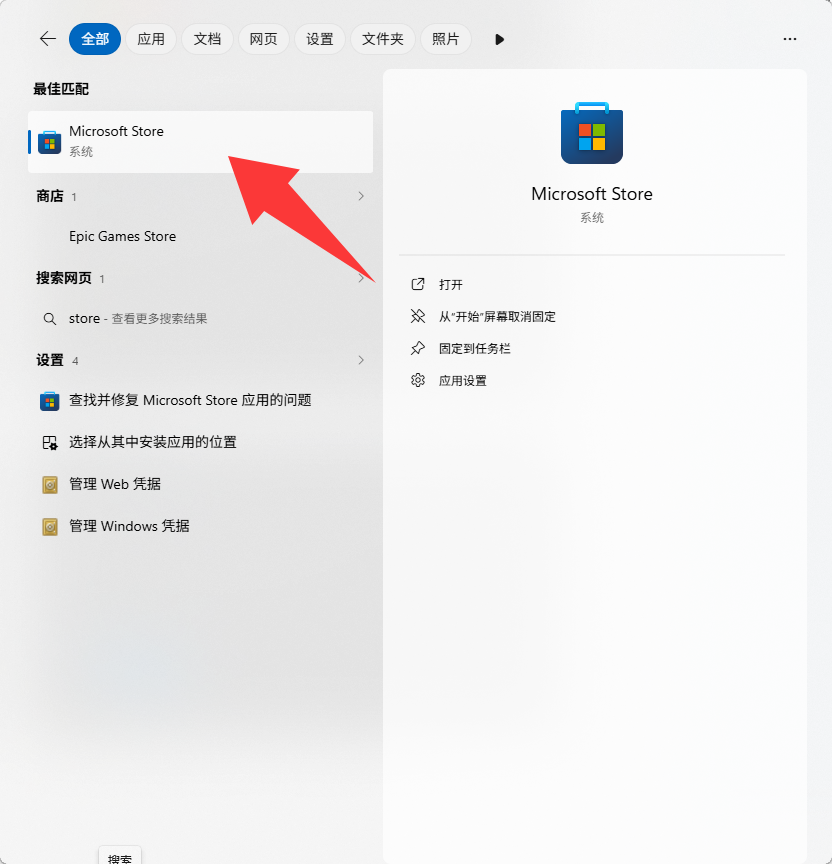
Task: Choose 固定到任务栏
Action: click(474, 349)
